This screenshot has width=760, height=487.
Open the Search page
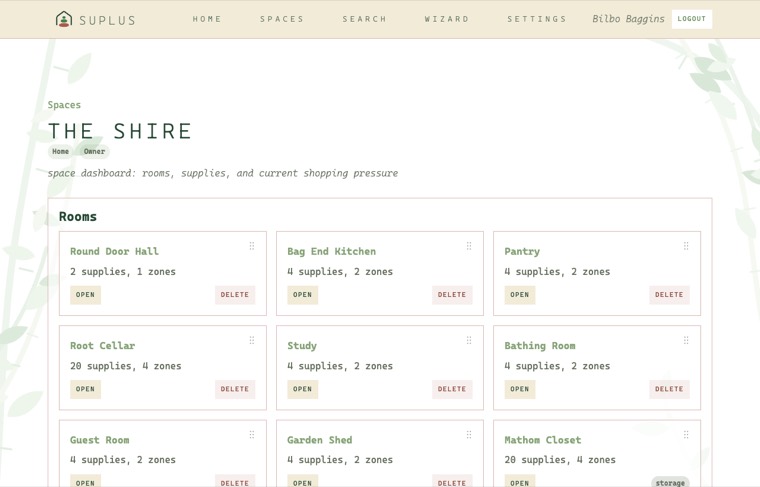pyautogui.click(x=364, y=19)
